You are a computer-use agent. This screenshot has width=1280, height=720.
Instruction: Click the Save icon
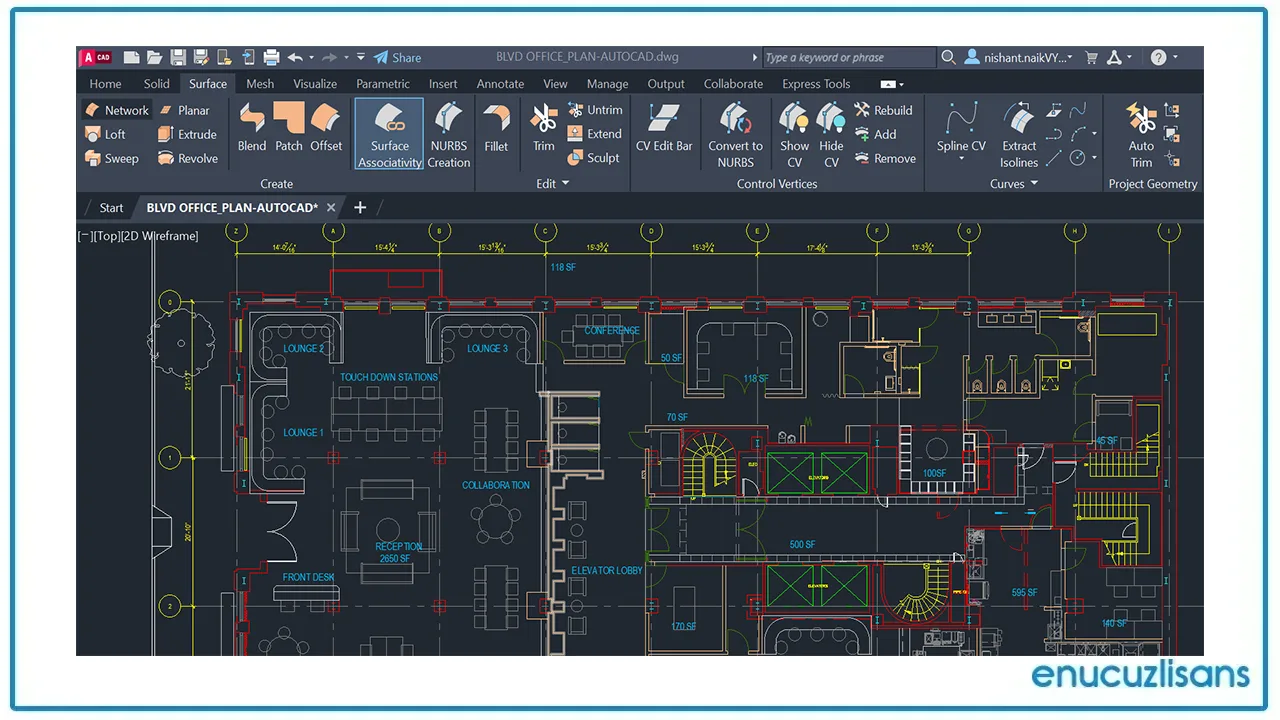tap(178, 58)
